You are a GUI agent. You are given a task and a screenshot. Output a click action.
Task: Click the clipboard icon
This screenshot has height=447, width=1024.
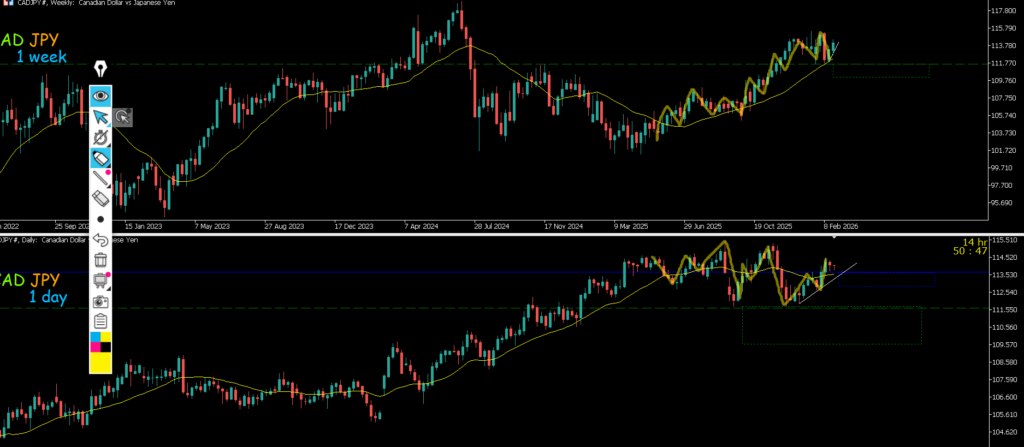coord(101,322)
